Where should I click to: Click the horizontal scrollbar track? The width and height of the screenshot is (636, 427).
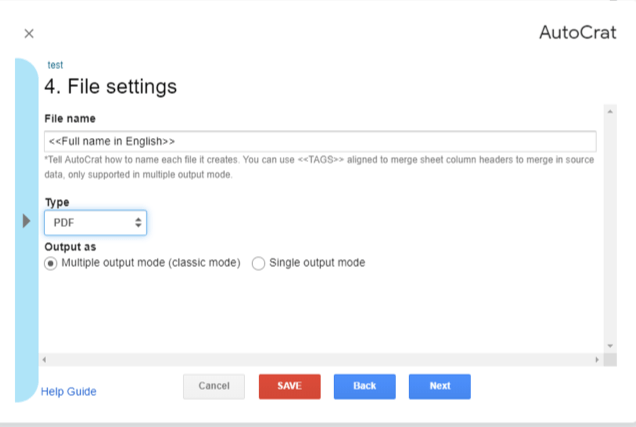(320, 359)
